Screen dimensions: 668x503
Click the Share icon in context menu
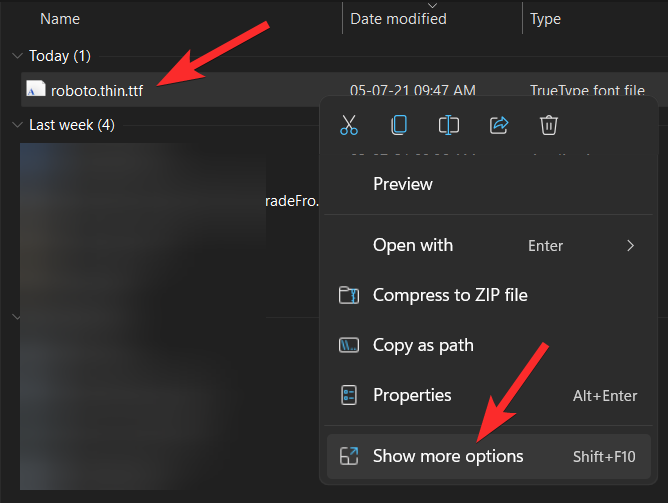[499, 125]
